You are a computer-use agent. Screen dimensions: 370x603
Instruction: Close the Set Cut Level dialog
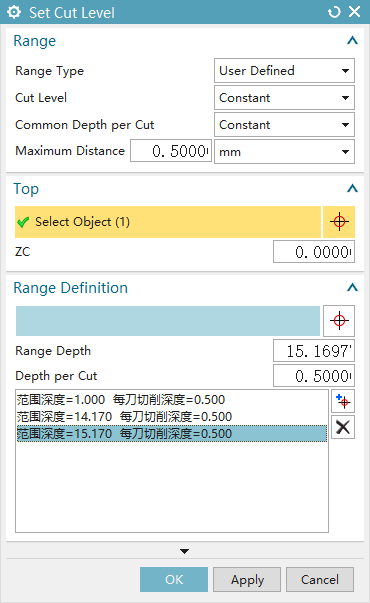click(355, 12)
